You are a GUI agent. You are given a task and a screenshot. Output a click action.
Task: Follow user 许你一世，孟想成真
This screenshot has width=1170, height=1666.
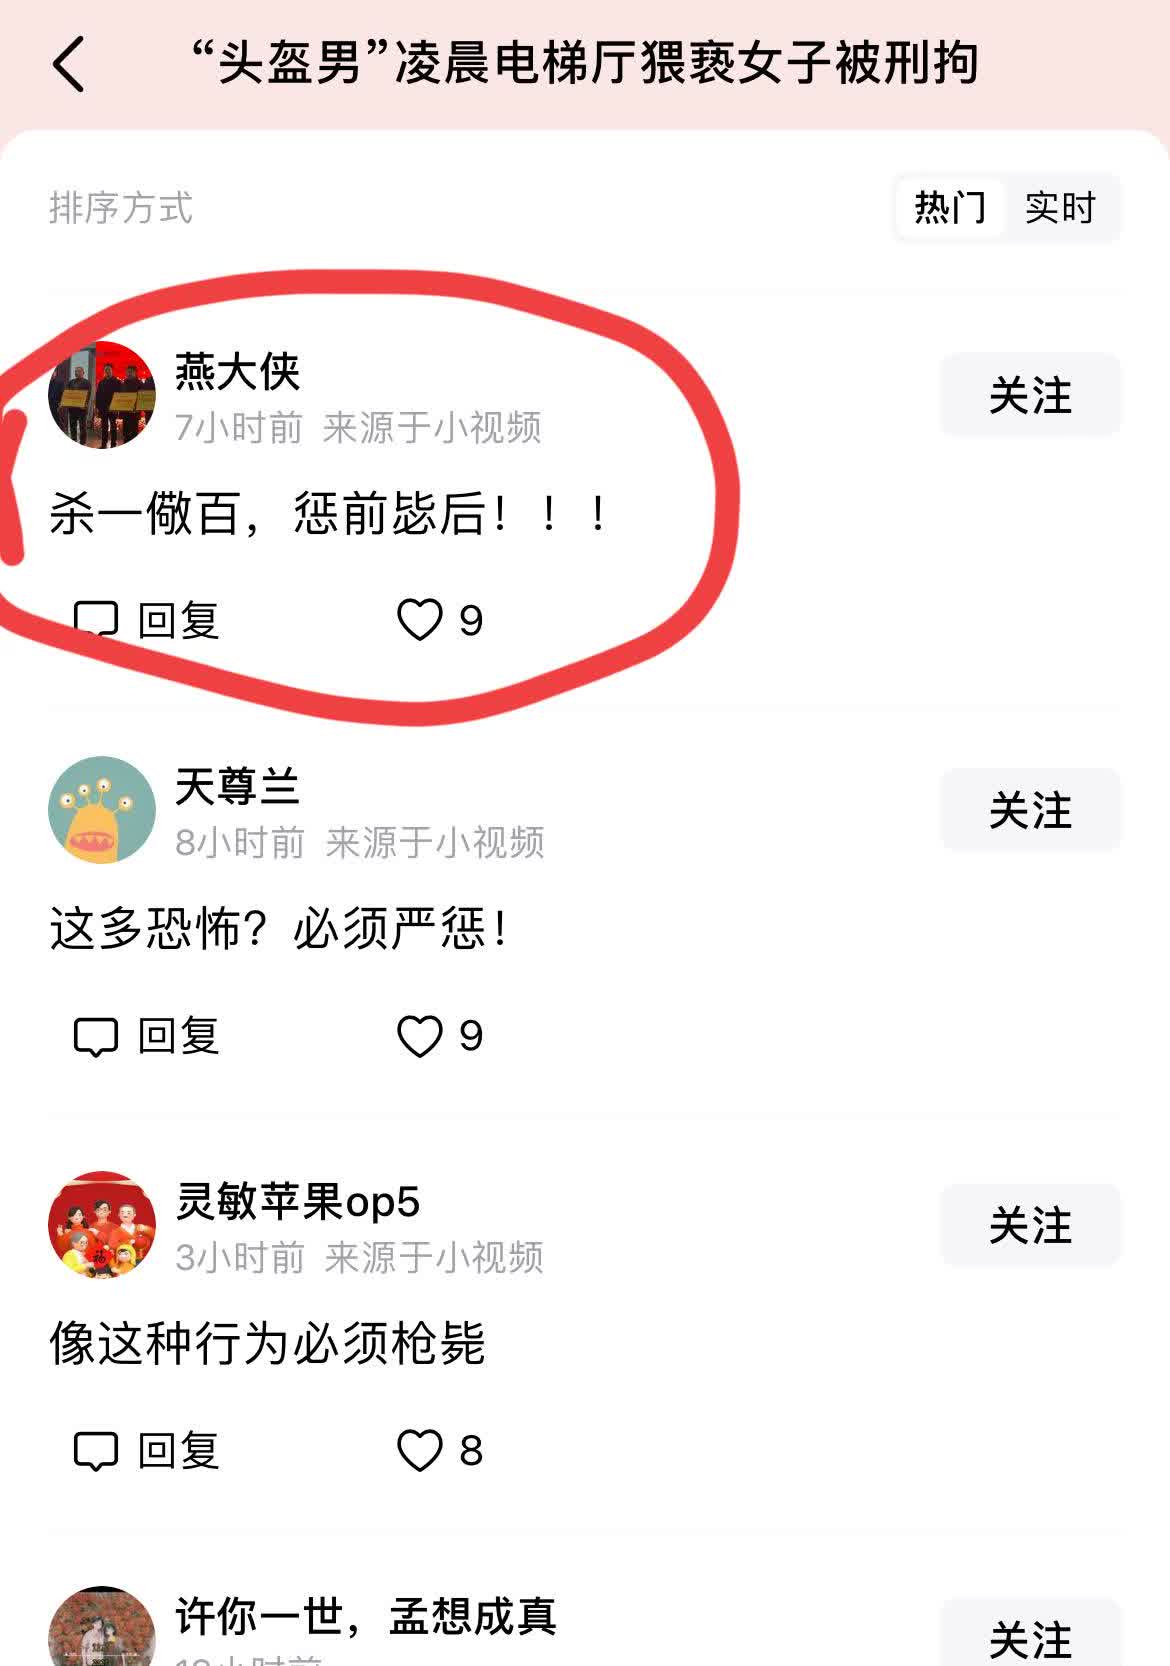[x=1030, y=1636]
